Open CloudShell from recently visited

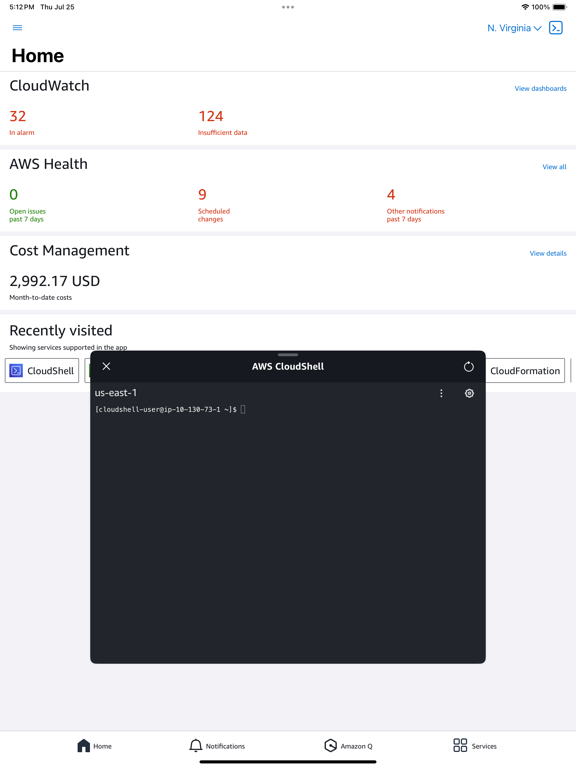(x=42, y=371)
